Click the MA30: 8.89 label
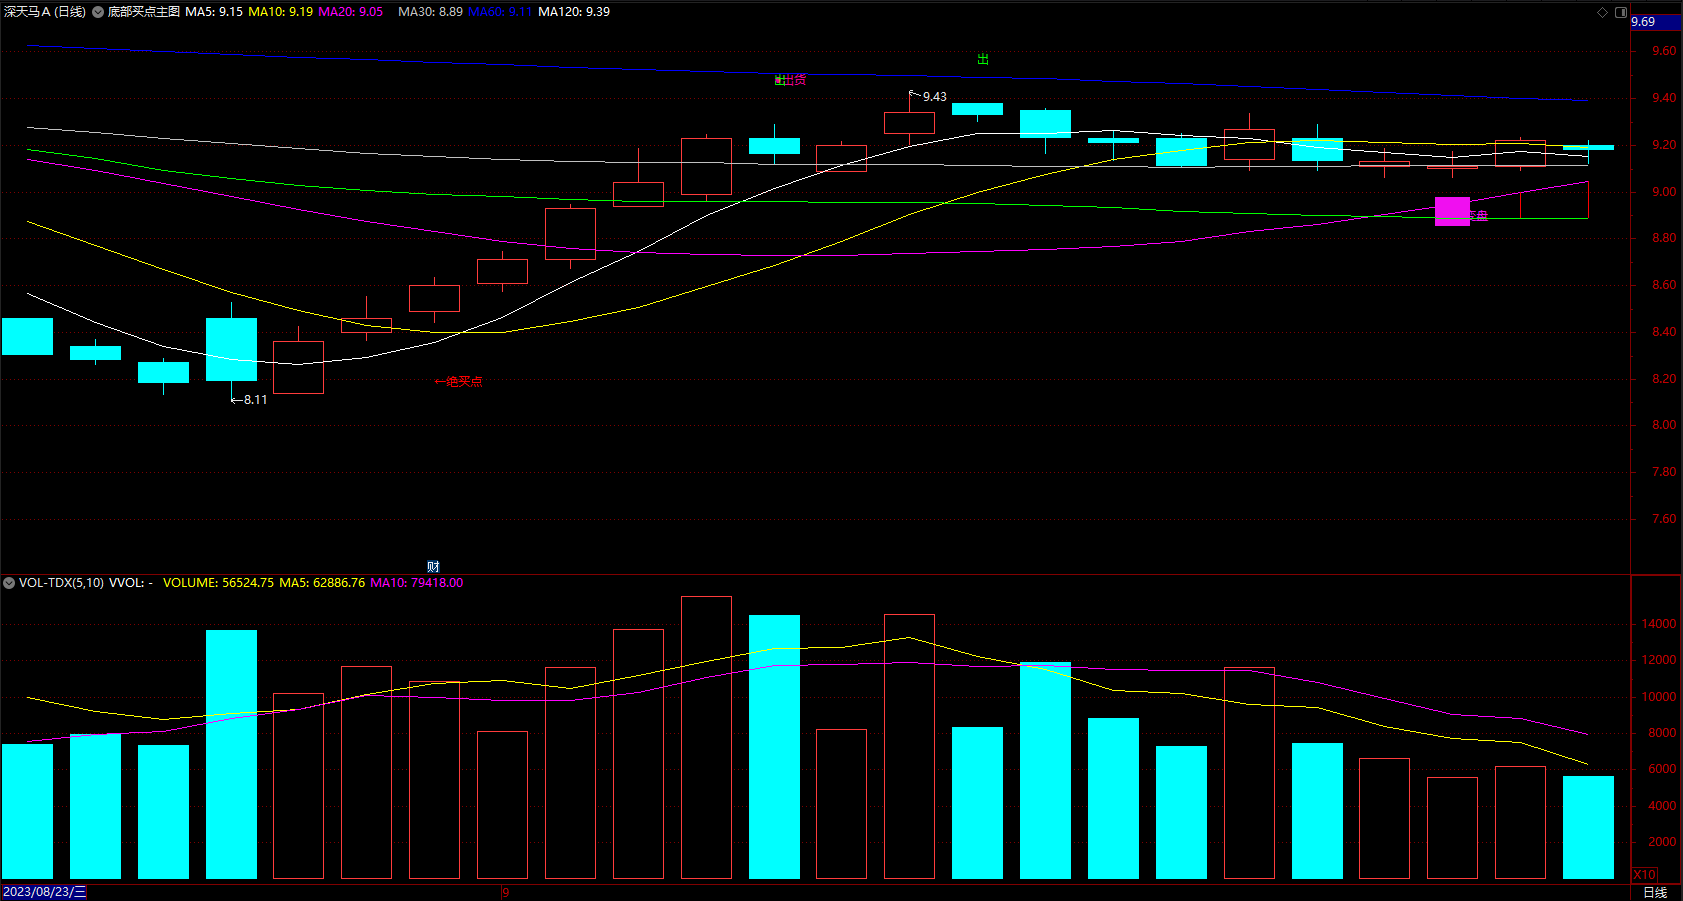 pyautogui.click(x=430, y=12)
